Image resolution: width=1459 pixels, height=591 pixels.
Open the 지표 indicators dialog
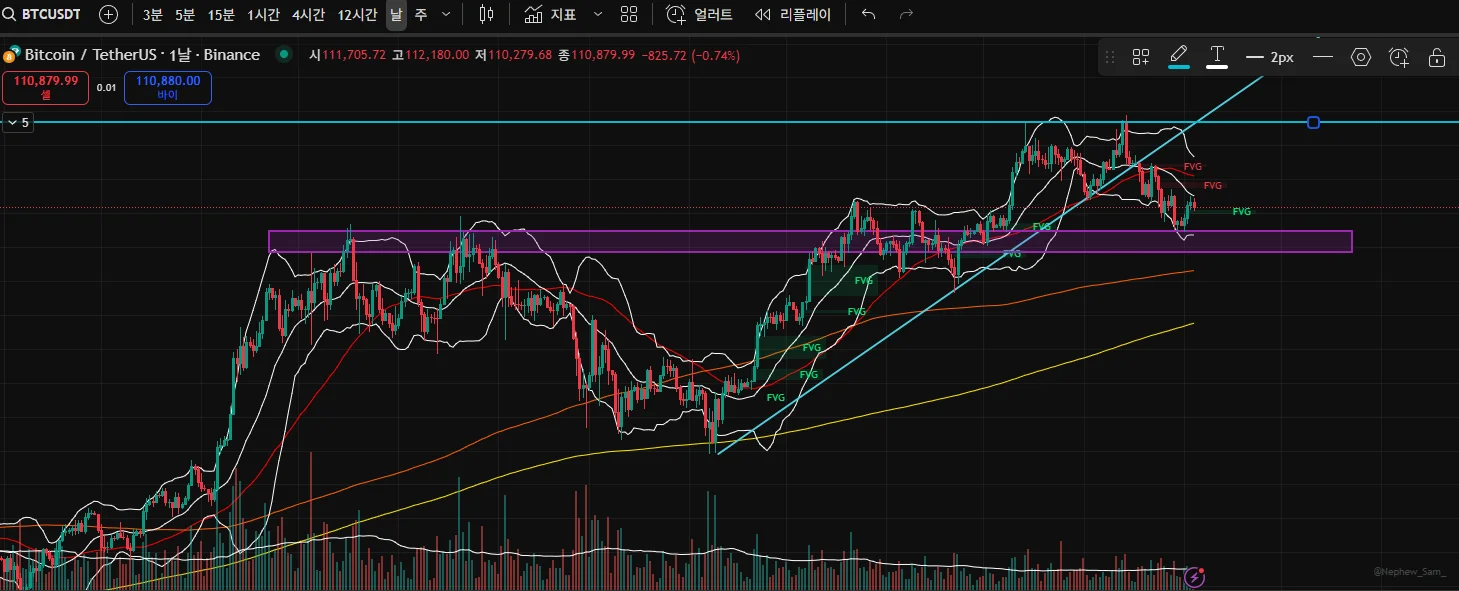point(550,15)
